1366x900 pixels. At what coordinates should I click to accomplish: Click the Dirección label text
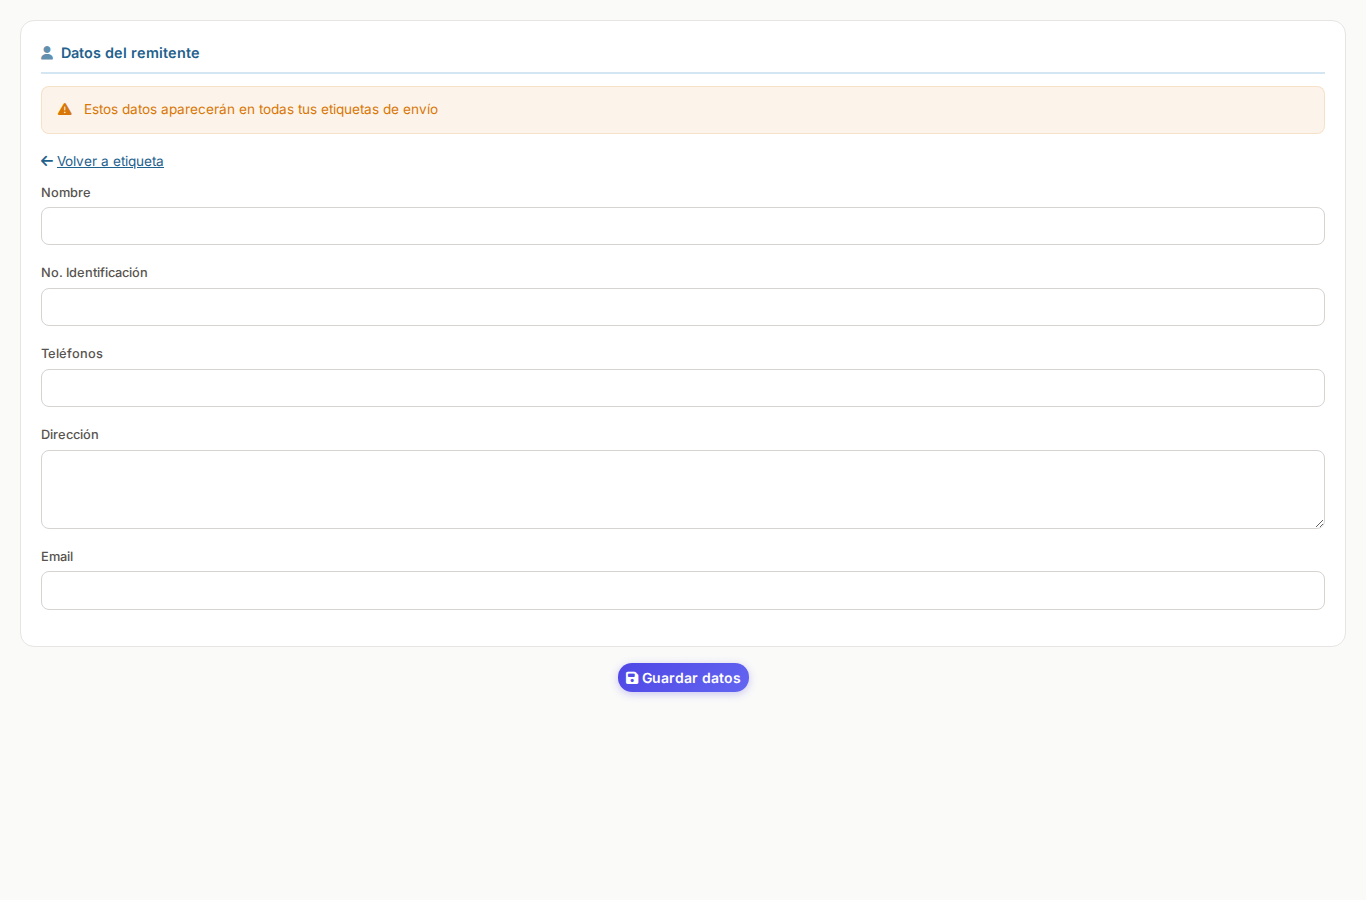click(x=70, y=435)
